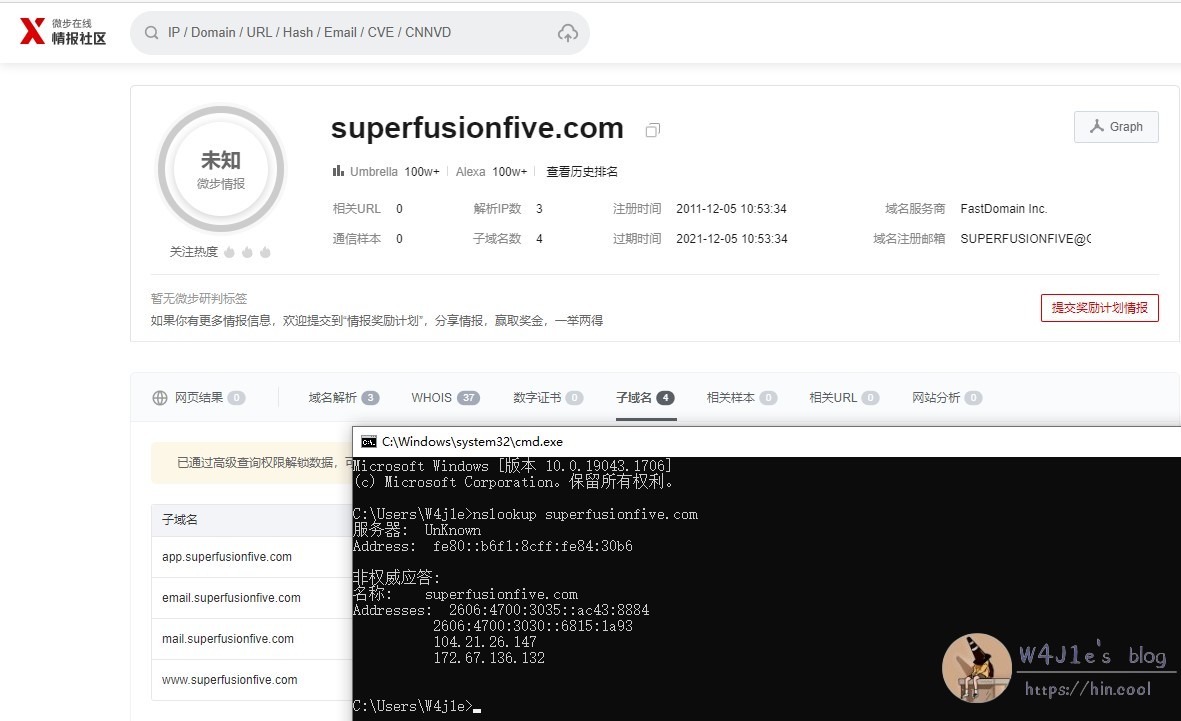This screenshot has width=1181, height=721.
Task: Open the 数字证书 tab
Action: pos(548,398)
